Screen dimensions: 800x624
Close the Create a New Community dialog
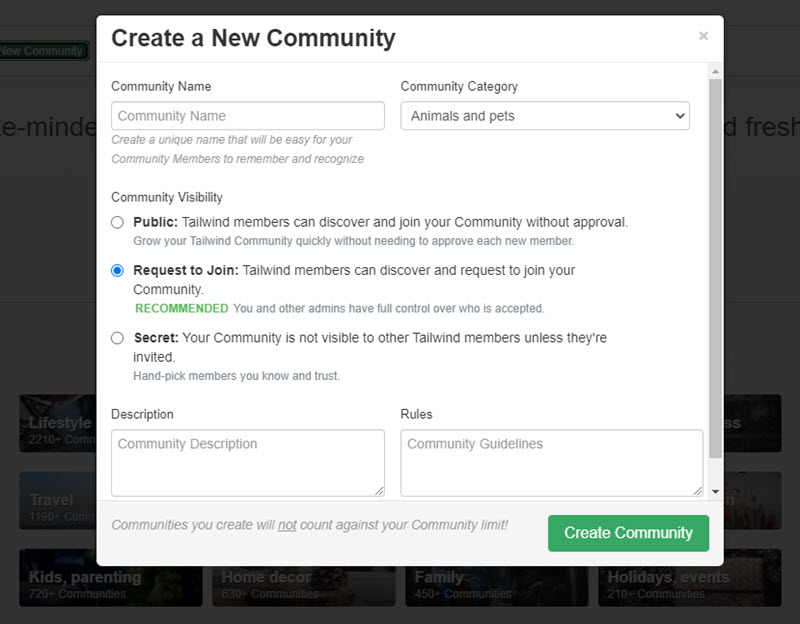tap(703, 36)
